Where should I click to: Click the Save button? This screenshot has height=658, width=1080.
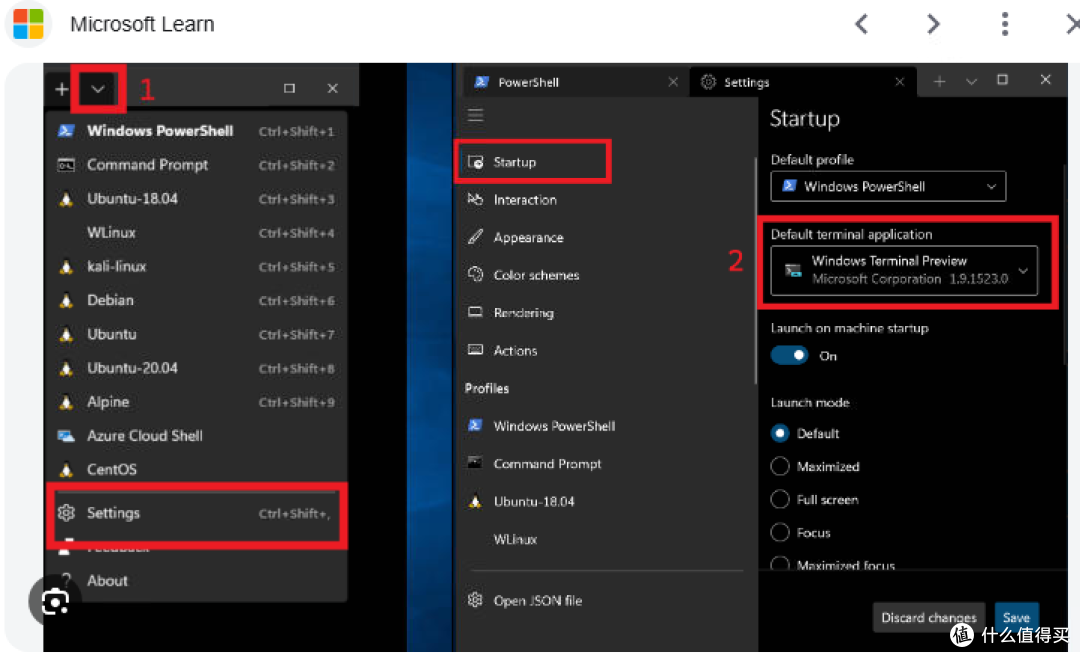coord(1016,617)
